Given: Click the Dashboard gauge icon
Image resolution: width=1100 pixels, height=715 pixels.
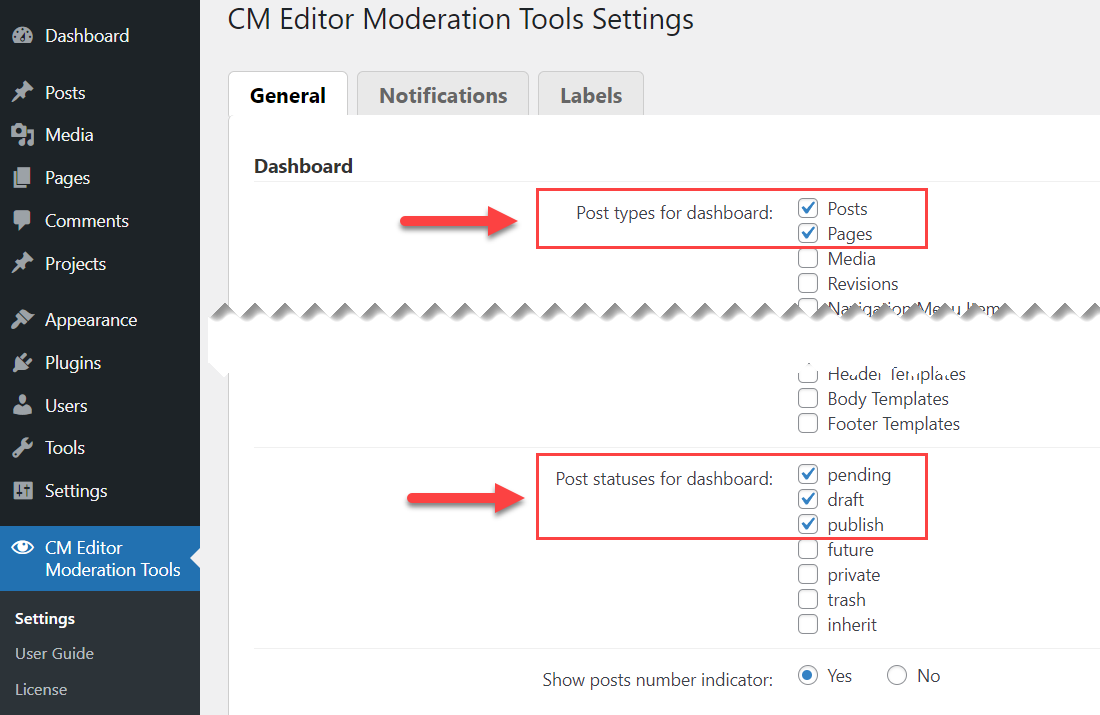Looking at the screenshot, I should click(x=22, y=35).
